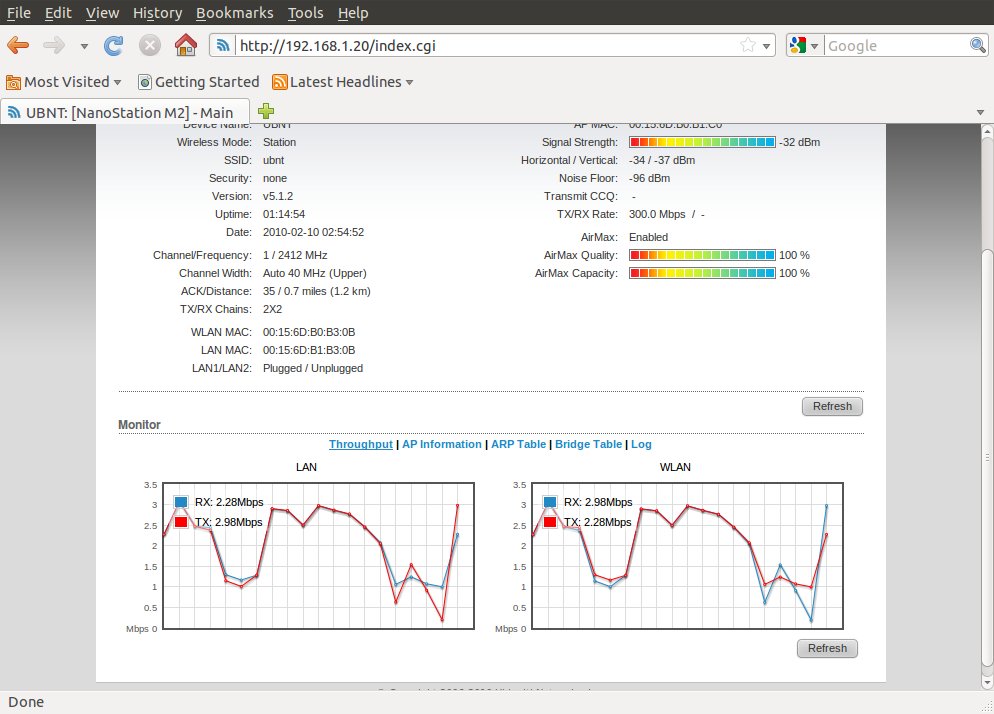
Task: Open a new tab with plus icon
Action: pyautogui.click(x=266, y=111)
